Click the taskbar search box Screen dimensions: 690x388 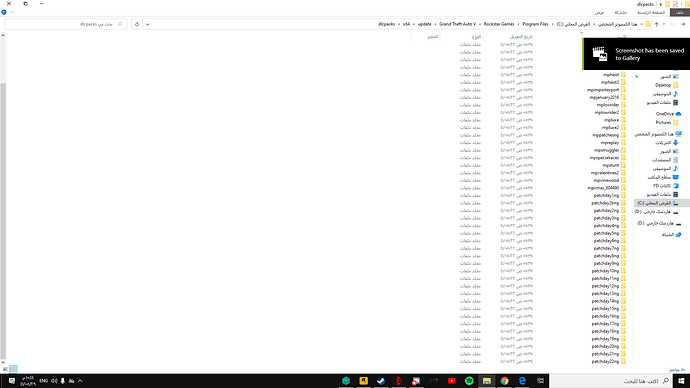611,381
